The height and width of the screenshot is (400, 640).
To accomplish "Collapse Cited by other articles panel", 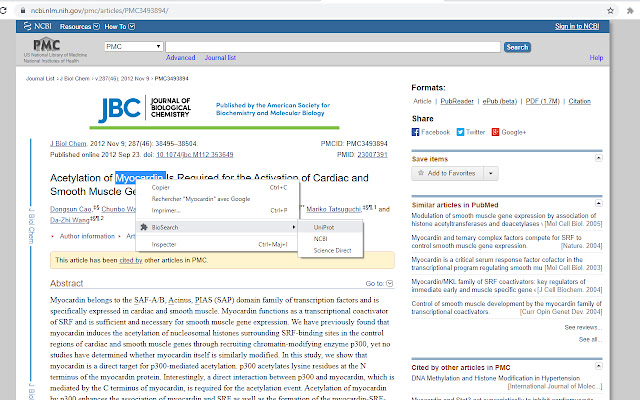I will pos(598,366).
